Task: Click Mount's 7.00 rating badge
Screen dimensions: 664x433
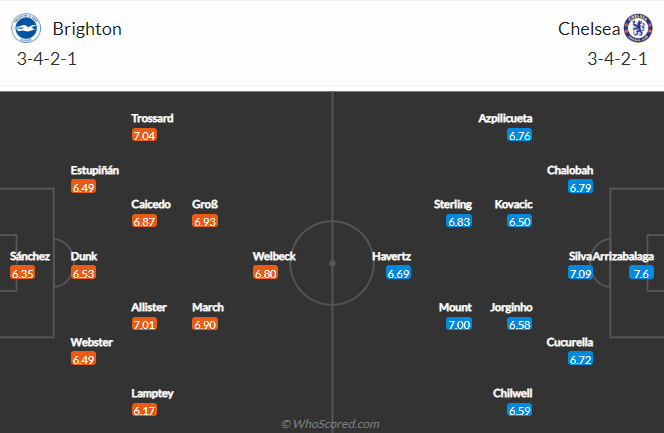Action: pyautogui.click(x=459, y=325)
